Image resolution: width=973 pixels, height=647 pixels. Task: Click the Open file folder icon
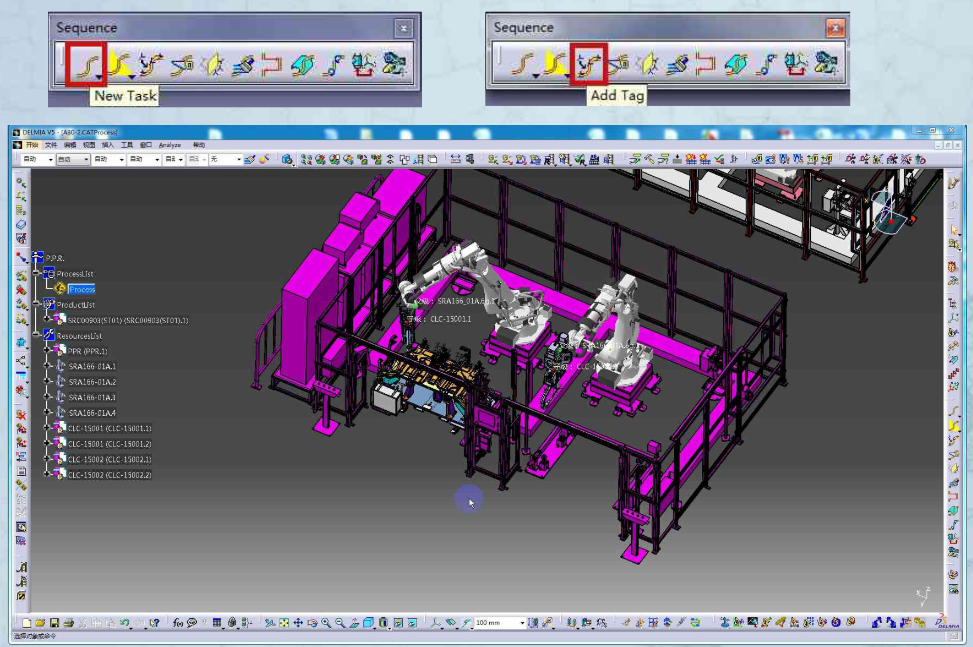40,622
